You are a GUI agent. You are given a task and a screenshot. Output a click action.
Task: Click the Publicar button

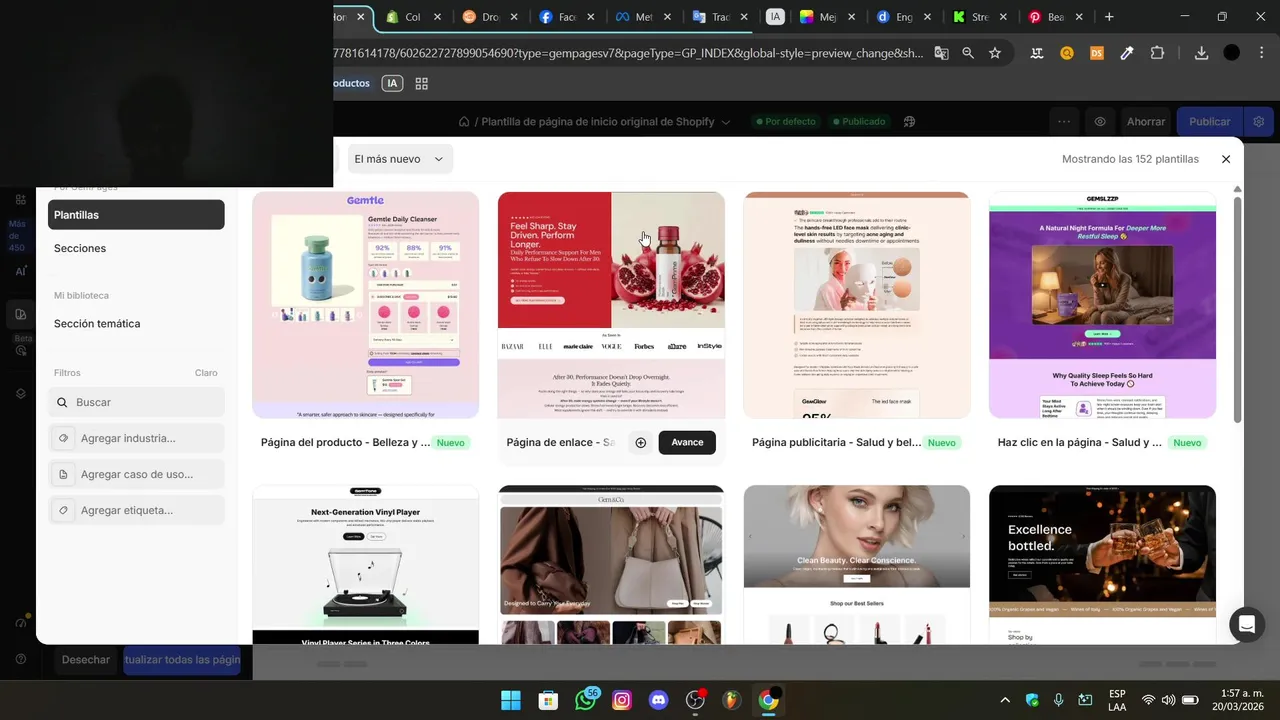(1210, 122)
